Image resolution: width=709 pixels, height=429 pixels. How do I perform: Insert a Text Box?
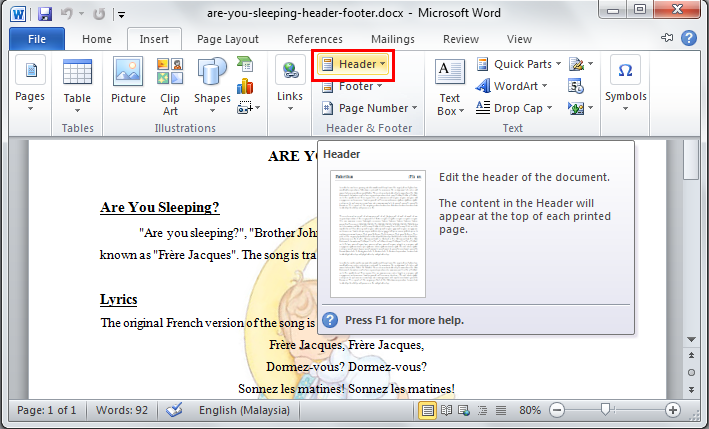[x=450, y=87]
